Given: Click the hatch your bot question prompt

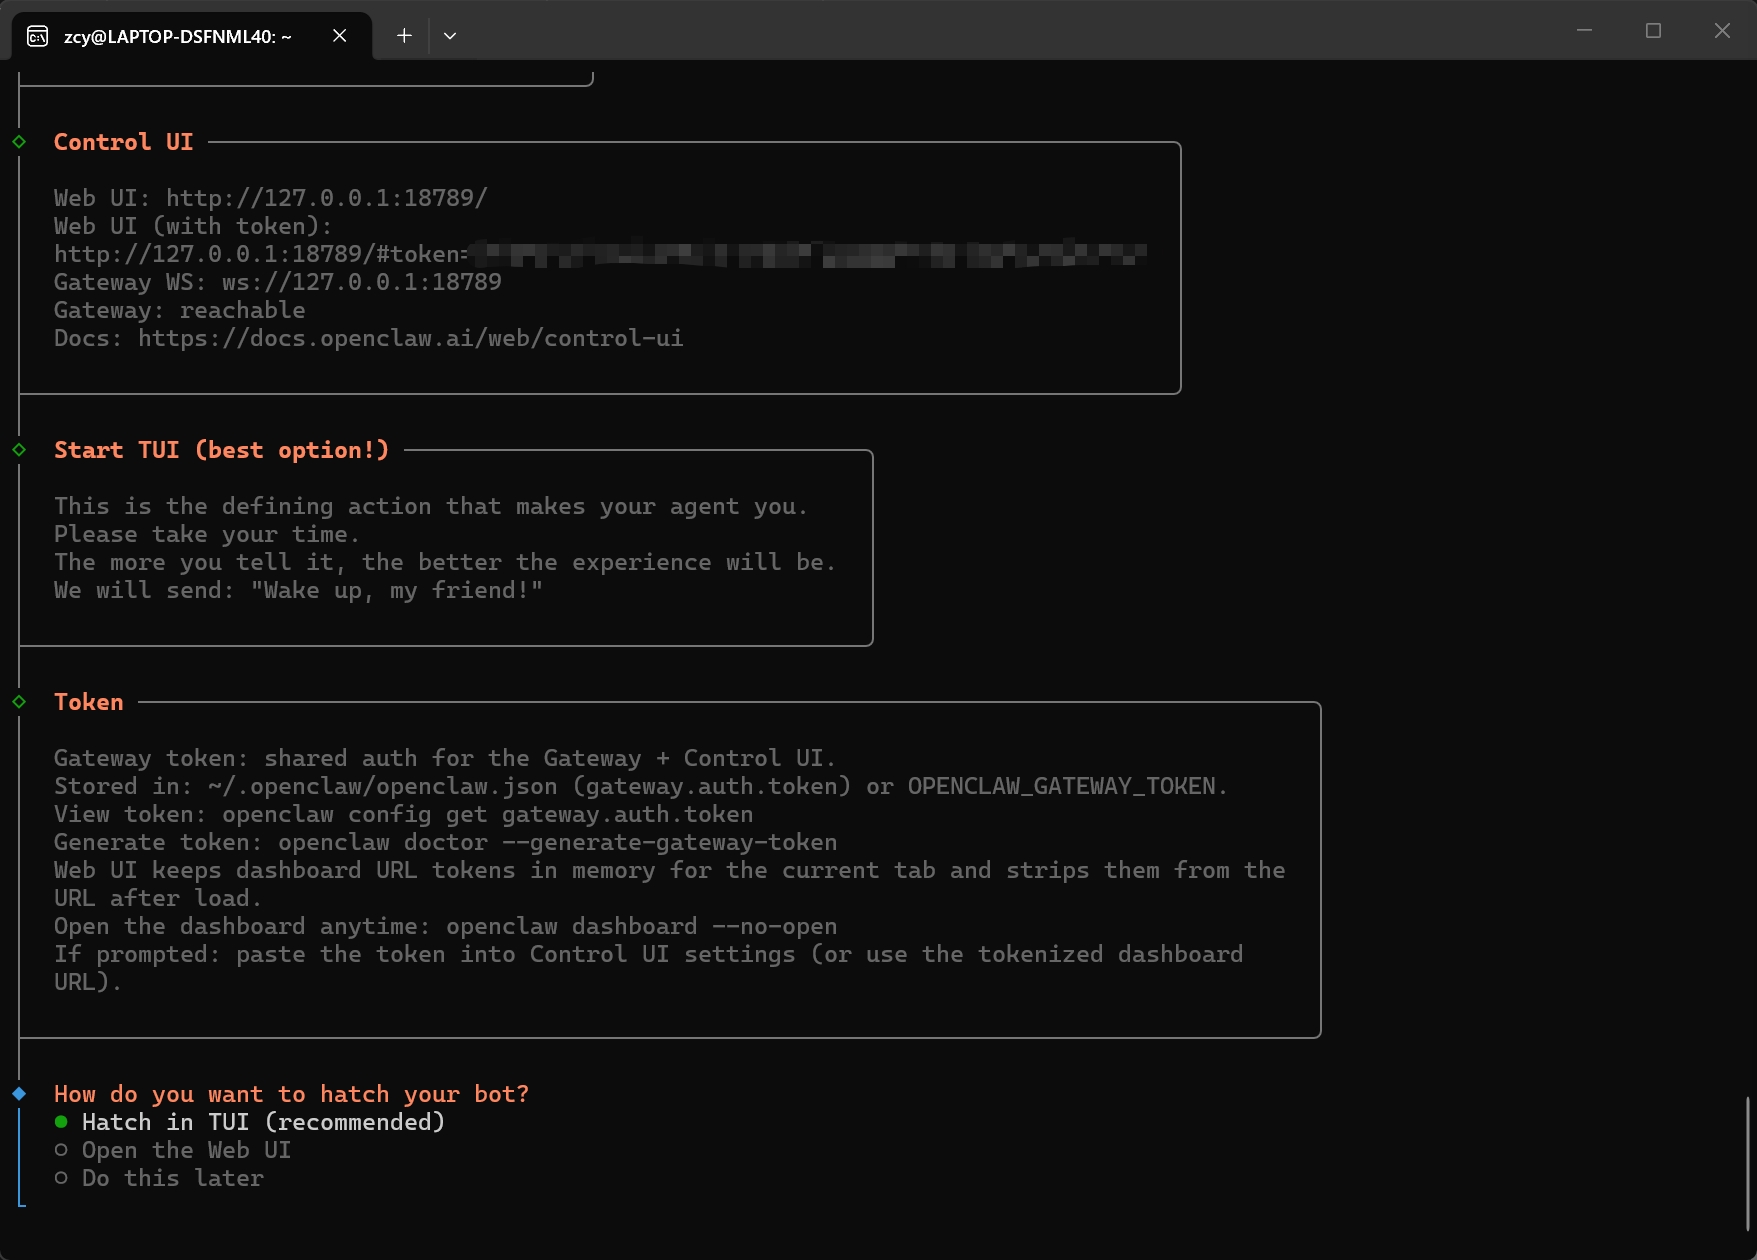Looking at the screenshot, I should tap(291, 1094).
